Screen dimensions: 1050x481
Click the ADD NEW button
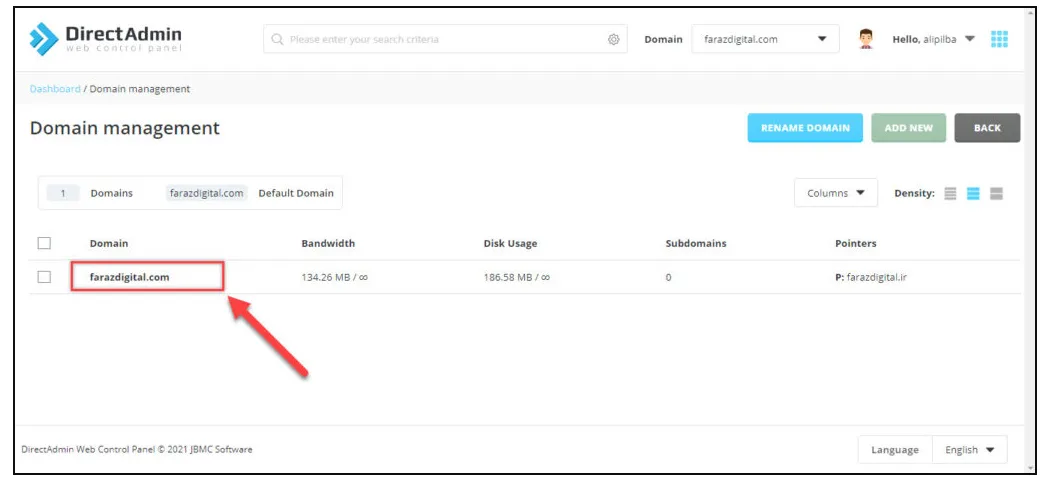pyautogui.click(x=909, y=128)
